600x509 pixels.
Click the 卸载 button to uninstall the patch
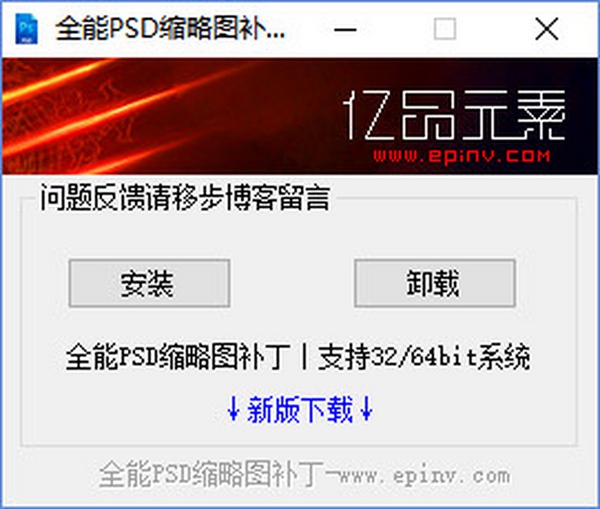click(435, 283)
